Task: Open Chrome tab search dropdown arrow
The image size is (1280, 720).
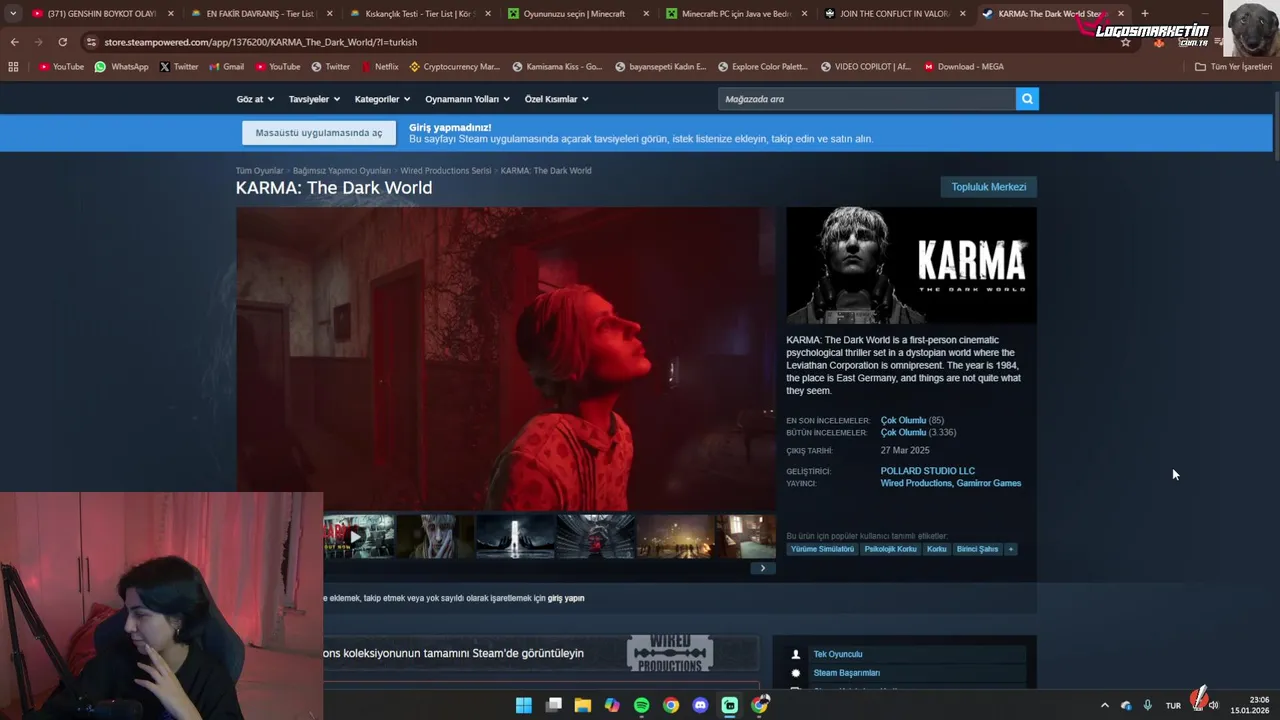Action: (13, 14)
